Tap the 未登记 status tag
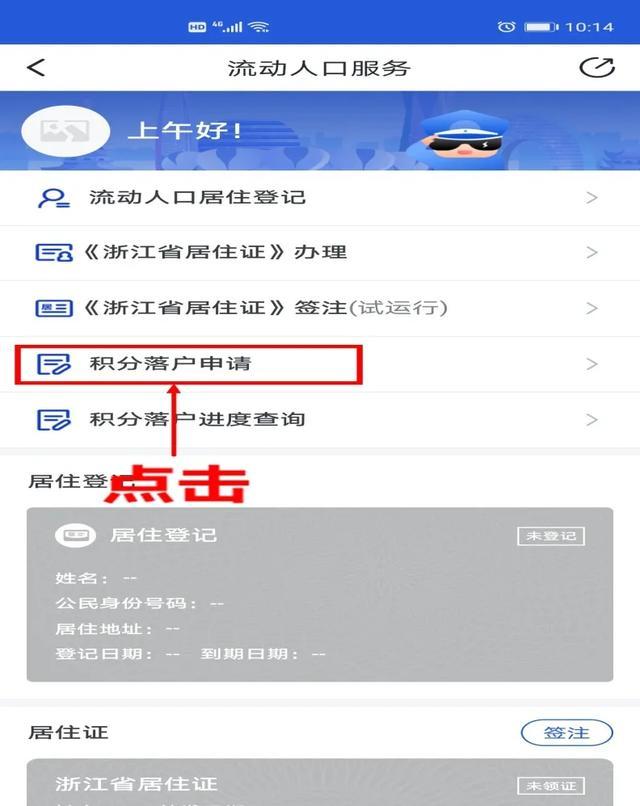 click(551, 536)
